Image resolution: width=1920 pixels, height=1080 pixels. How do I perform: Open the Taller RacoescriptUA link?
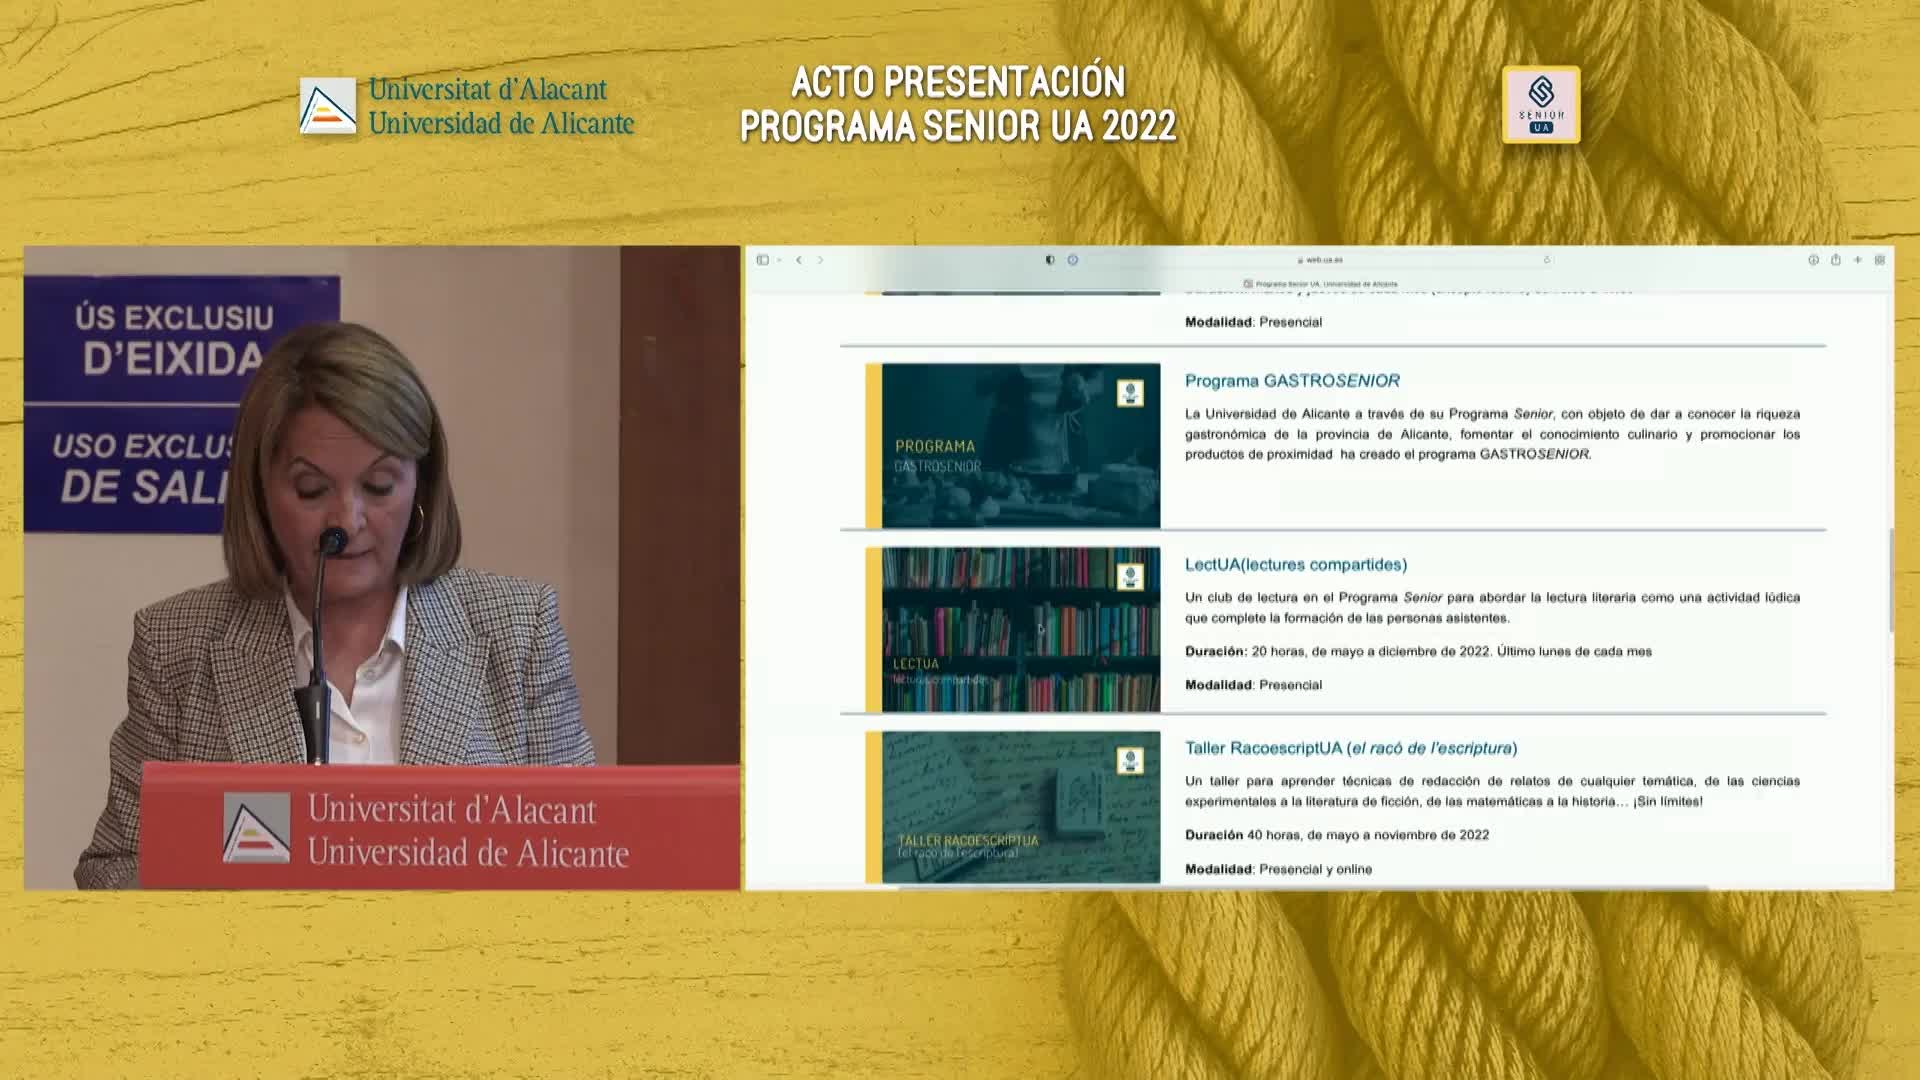click(1350, 748)
